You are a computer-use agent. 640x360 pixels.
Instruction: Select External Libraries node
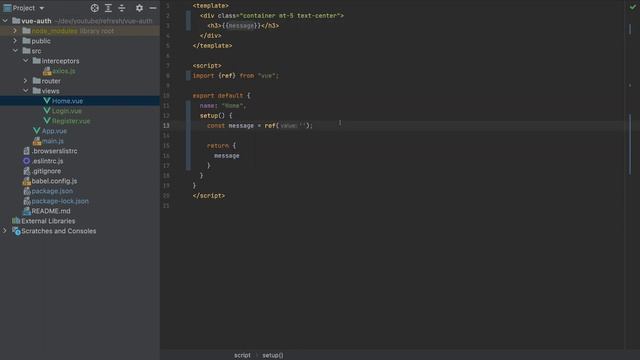point(48,221)
